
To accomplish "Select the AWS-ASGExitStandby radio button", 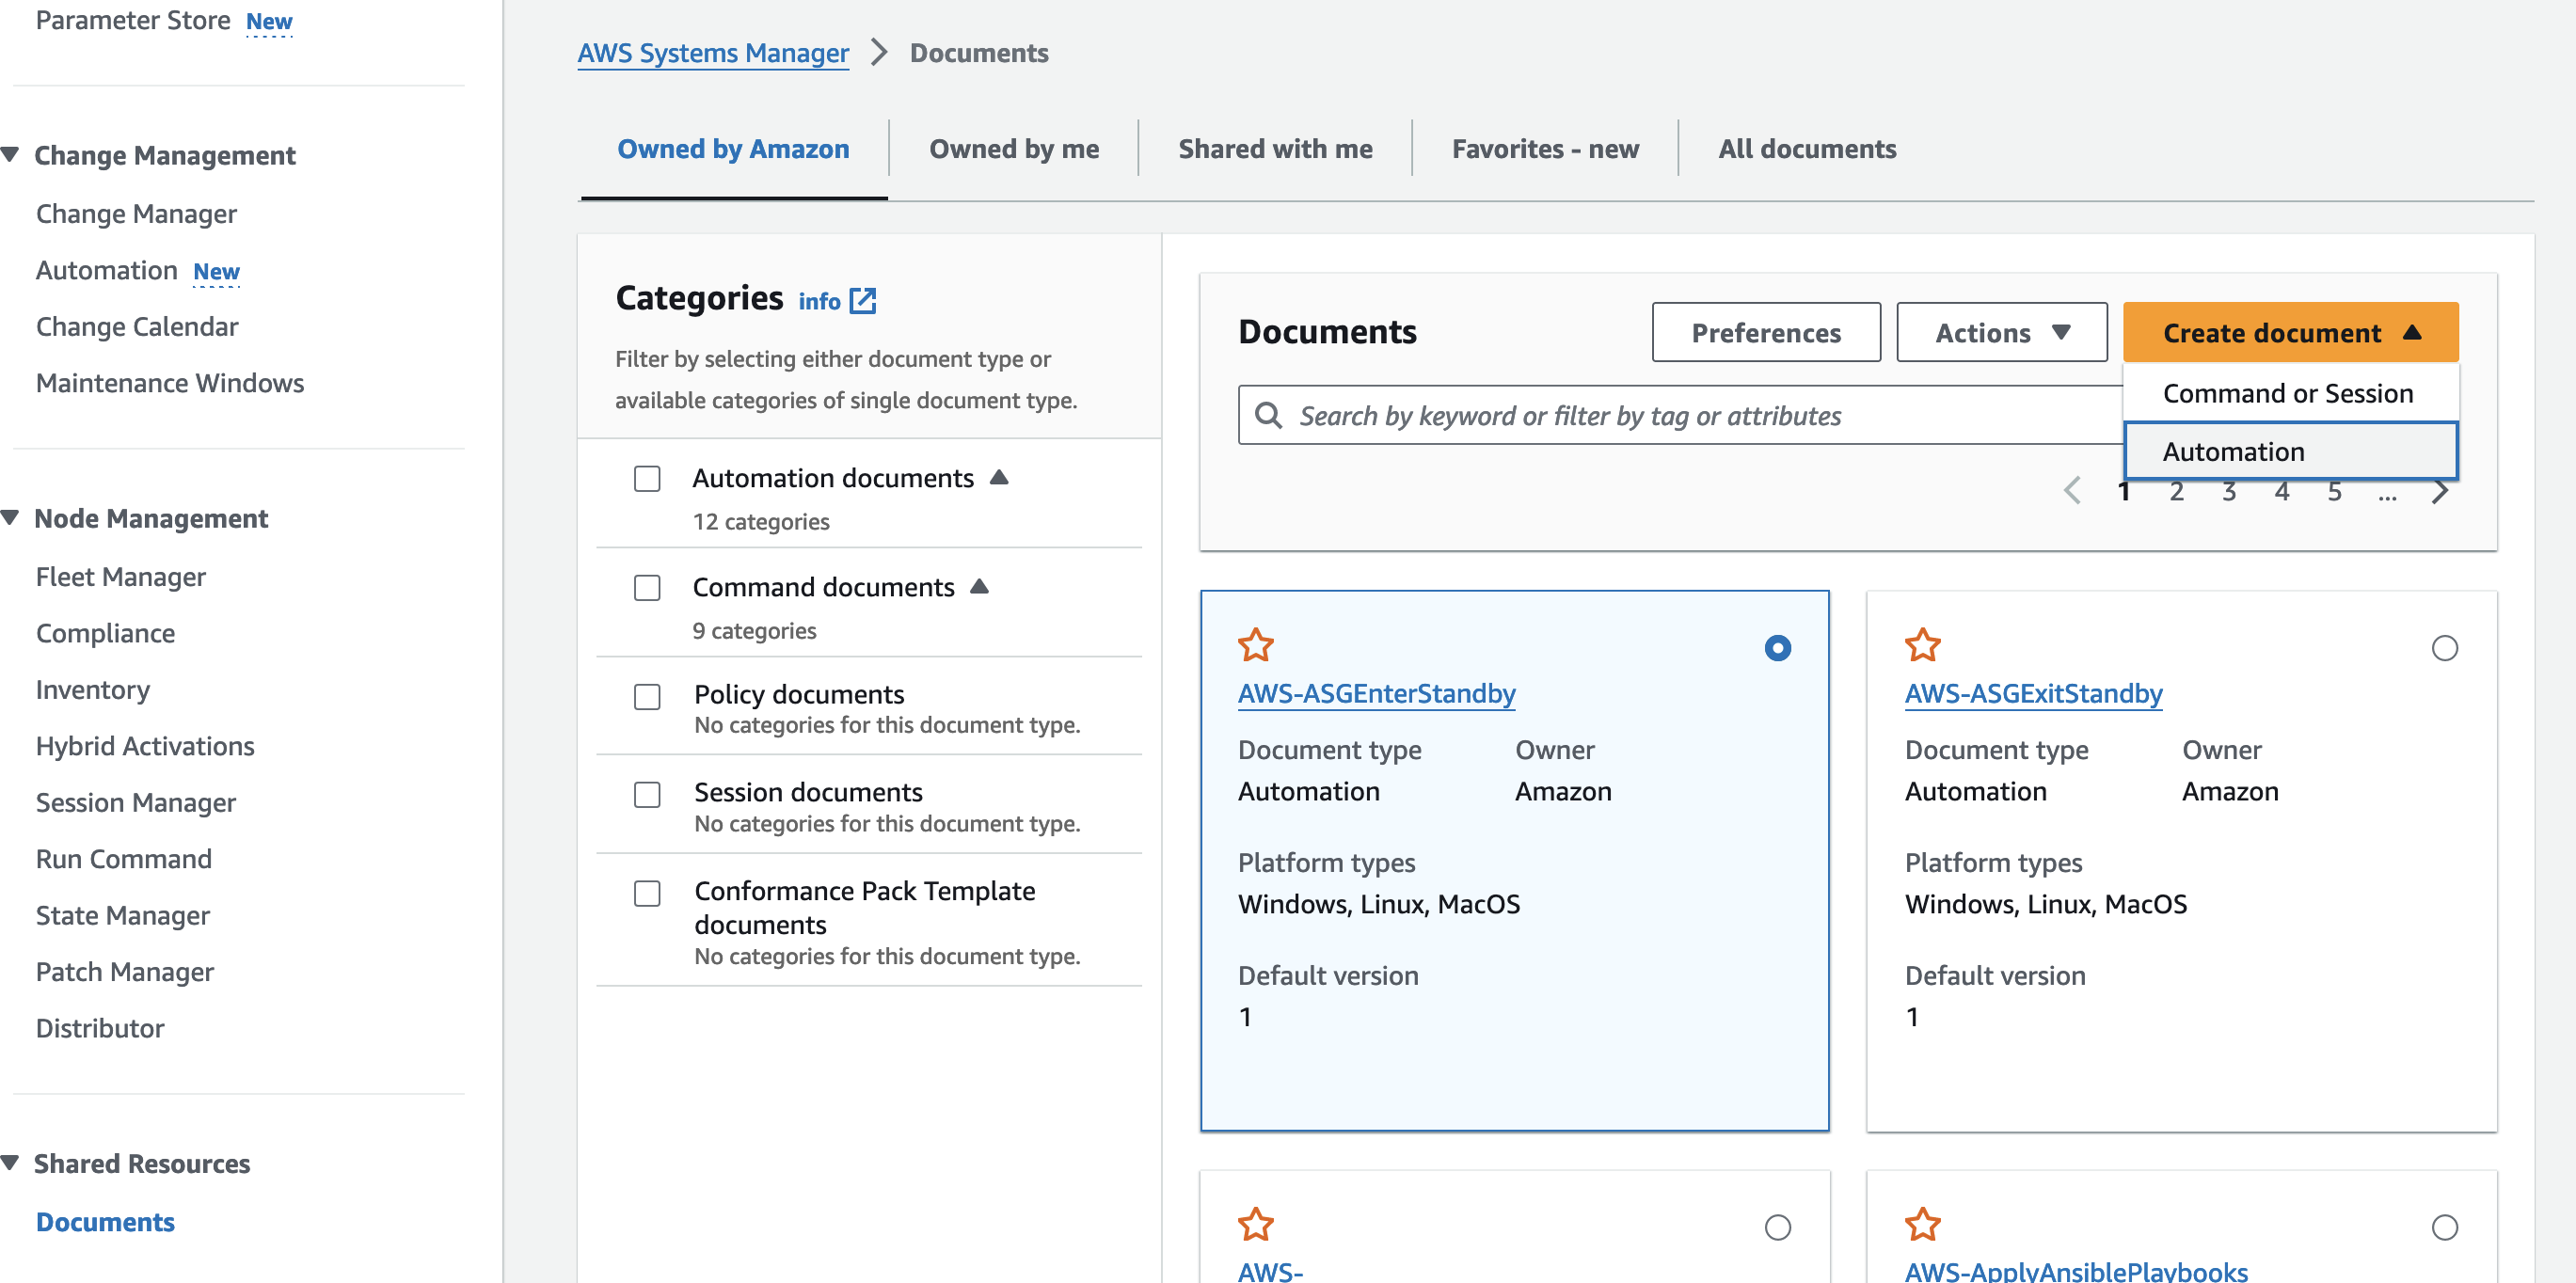I will pos(2444,648).
